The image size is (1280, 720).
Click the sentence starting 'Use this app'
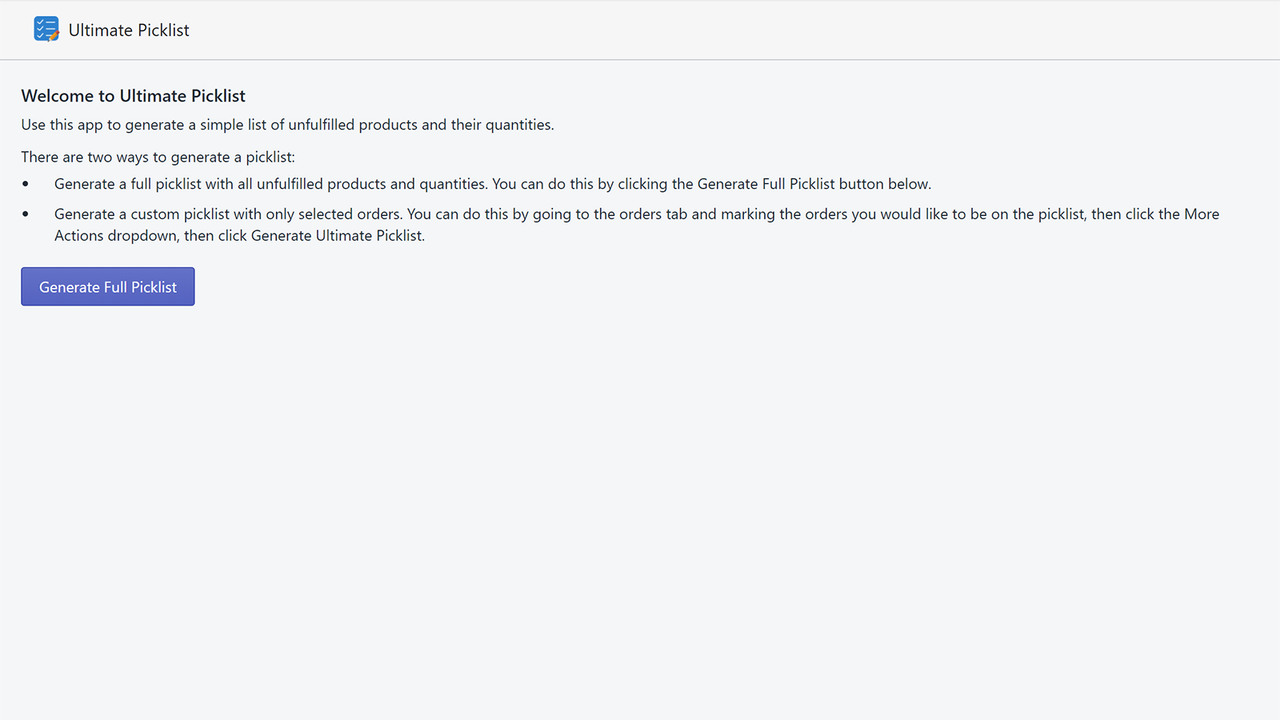pos(288,125)
